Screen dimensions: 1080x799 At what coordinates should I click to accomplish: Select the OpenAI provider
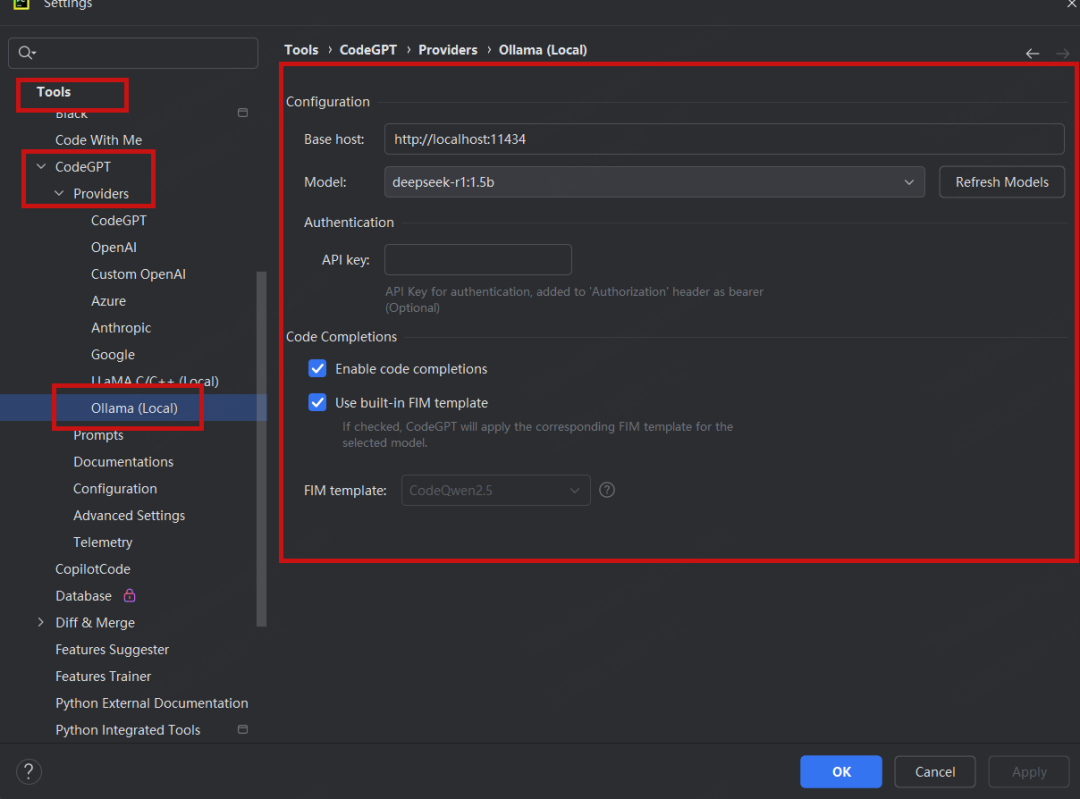114,247
